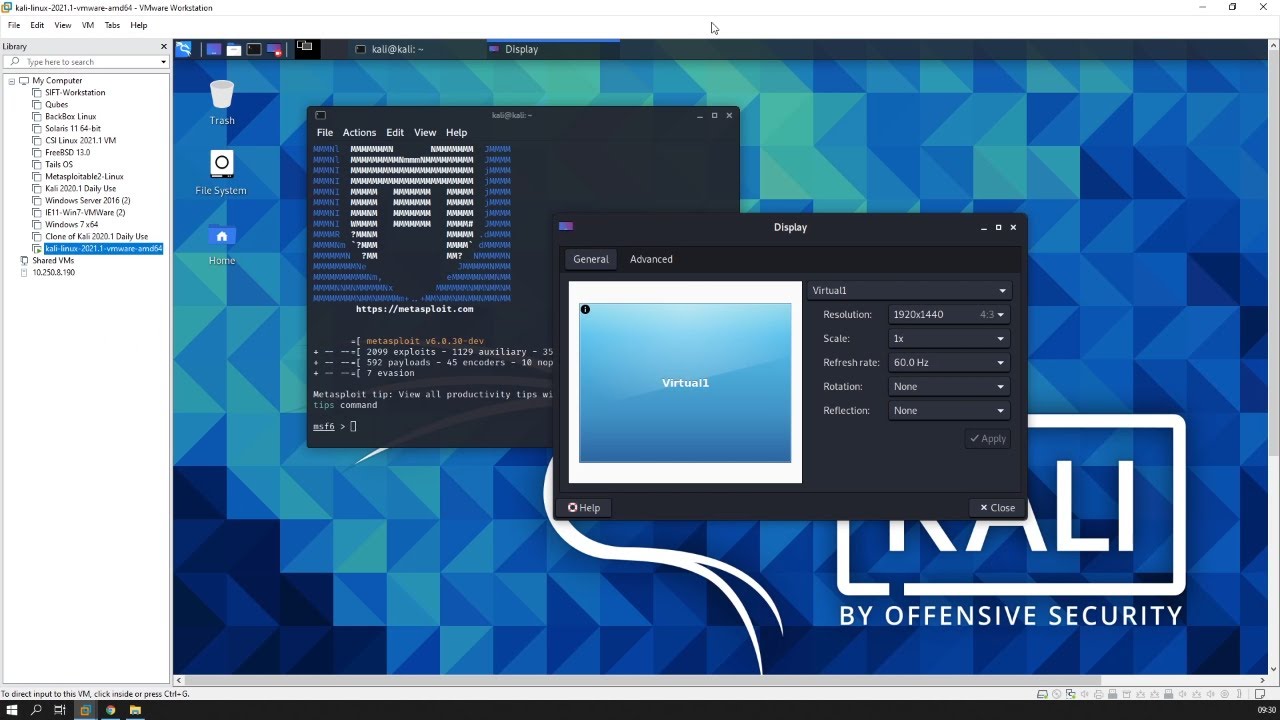The width and height of the screenshot is (1280, 720).
Task: Open terminal Actions menu
Action: [x=359, y=132]
